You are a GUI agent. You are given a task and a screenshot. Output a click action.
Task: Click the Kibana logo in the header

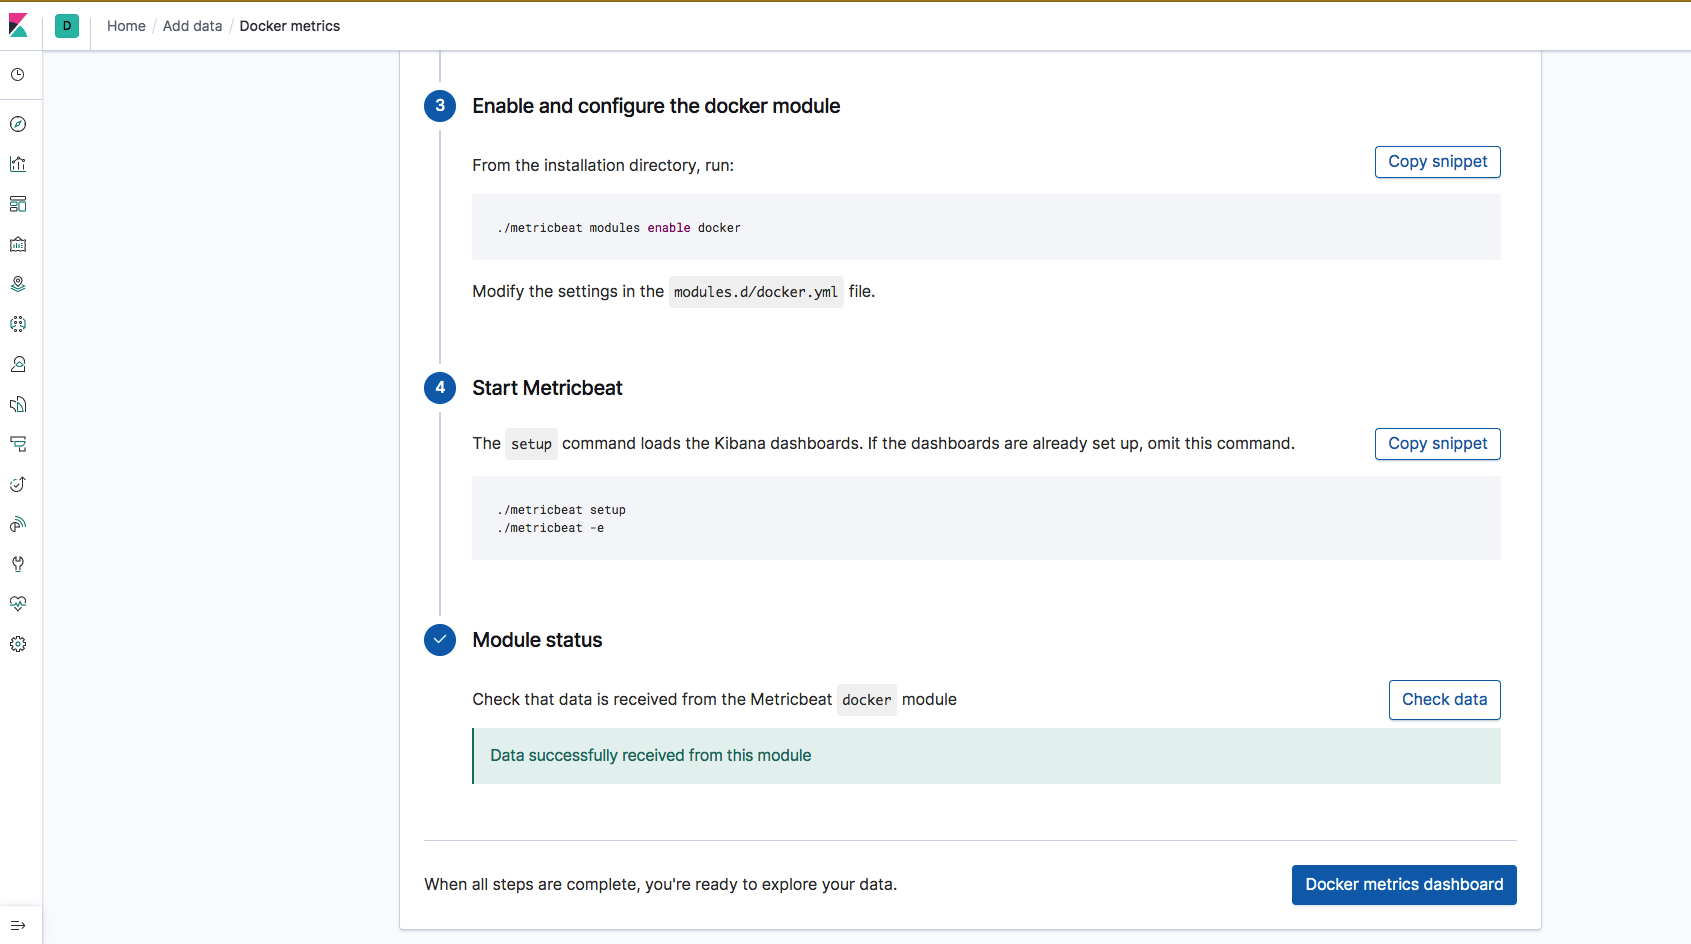(x=20, y=26)
